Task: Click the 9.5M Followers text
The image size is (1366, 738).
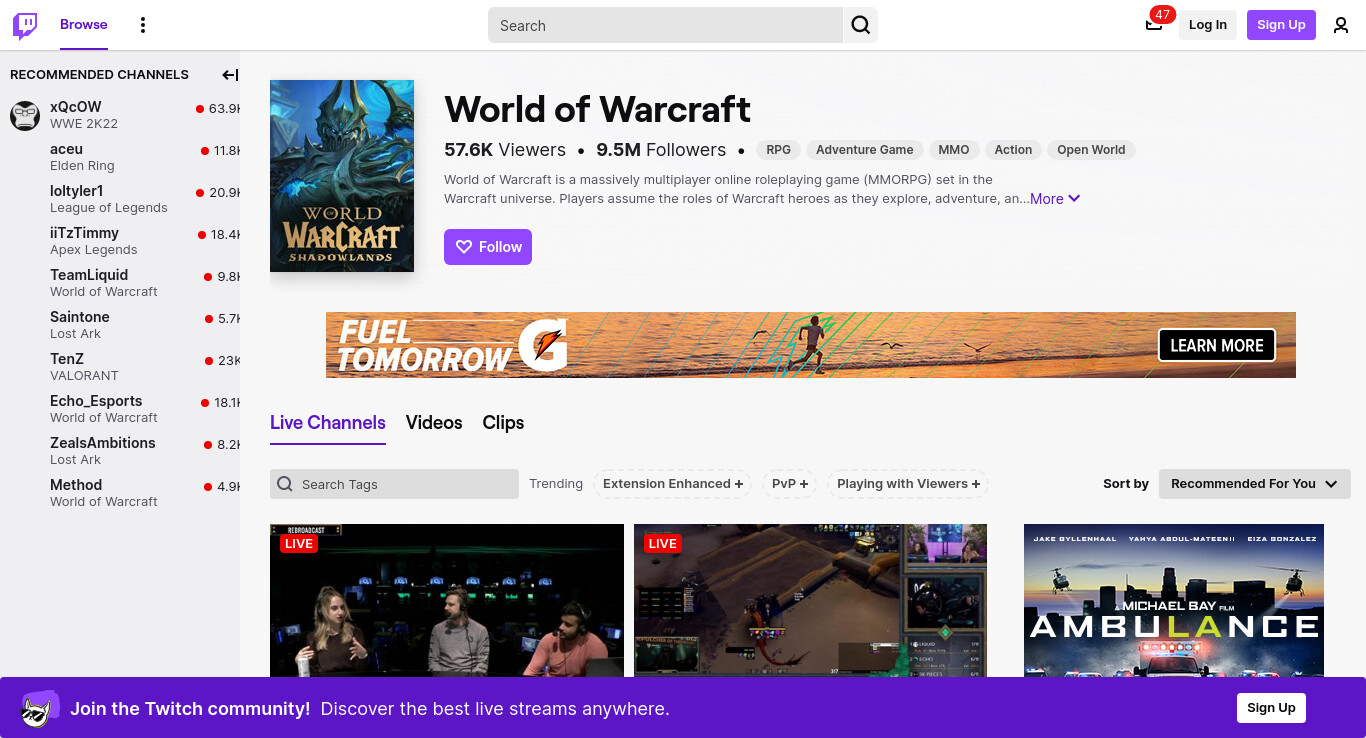Action: point(661,150)
